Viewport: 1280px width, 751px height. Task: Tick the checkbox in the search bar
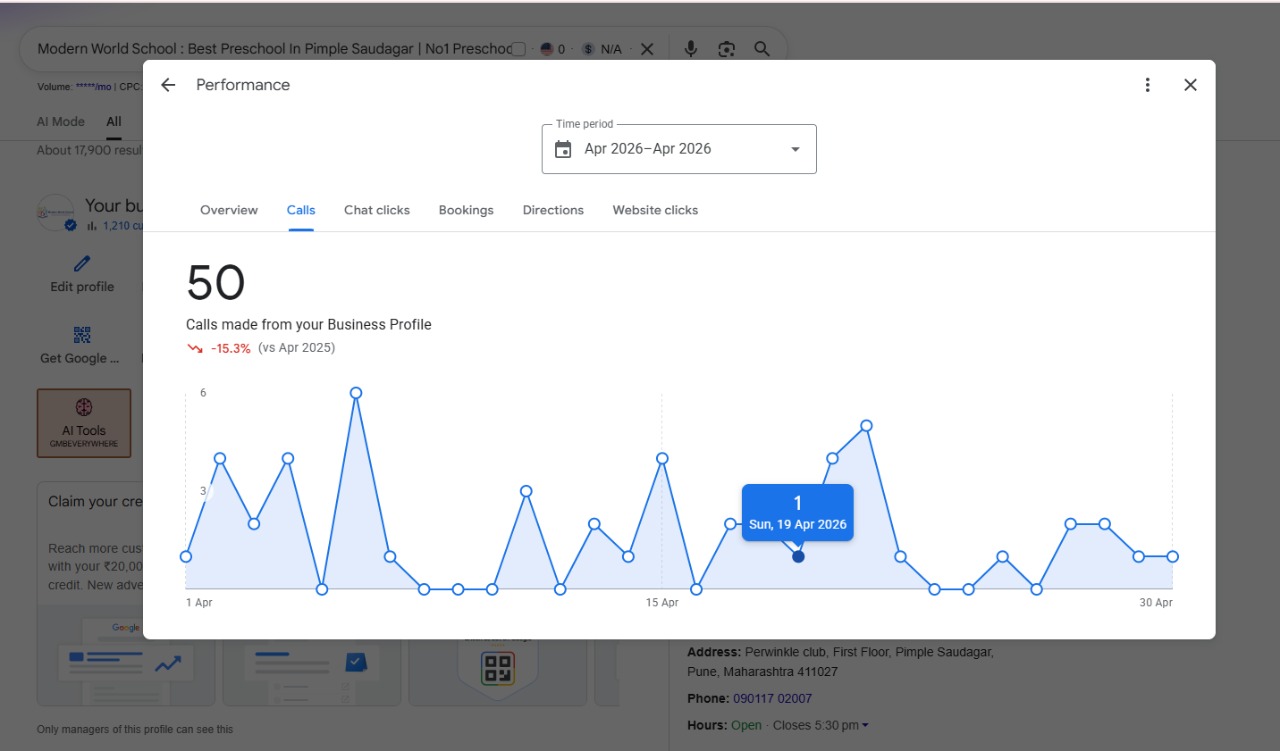[518, 49]
